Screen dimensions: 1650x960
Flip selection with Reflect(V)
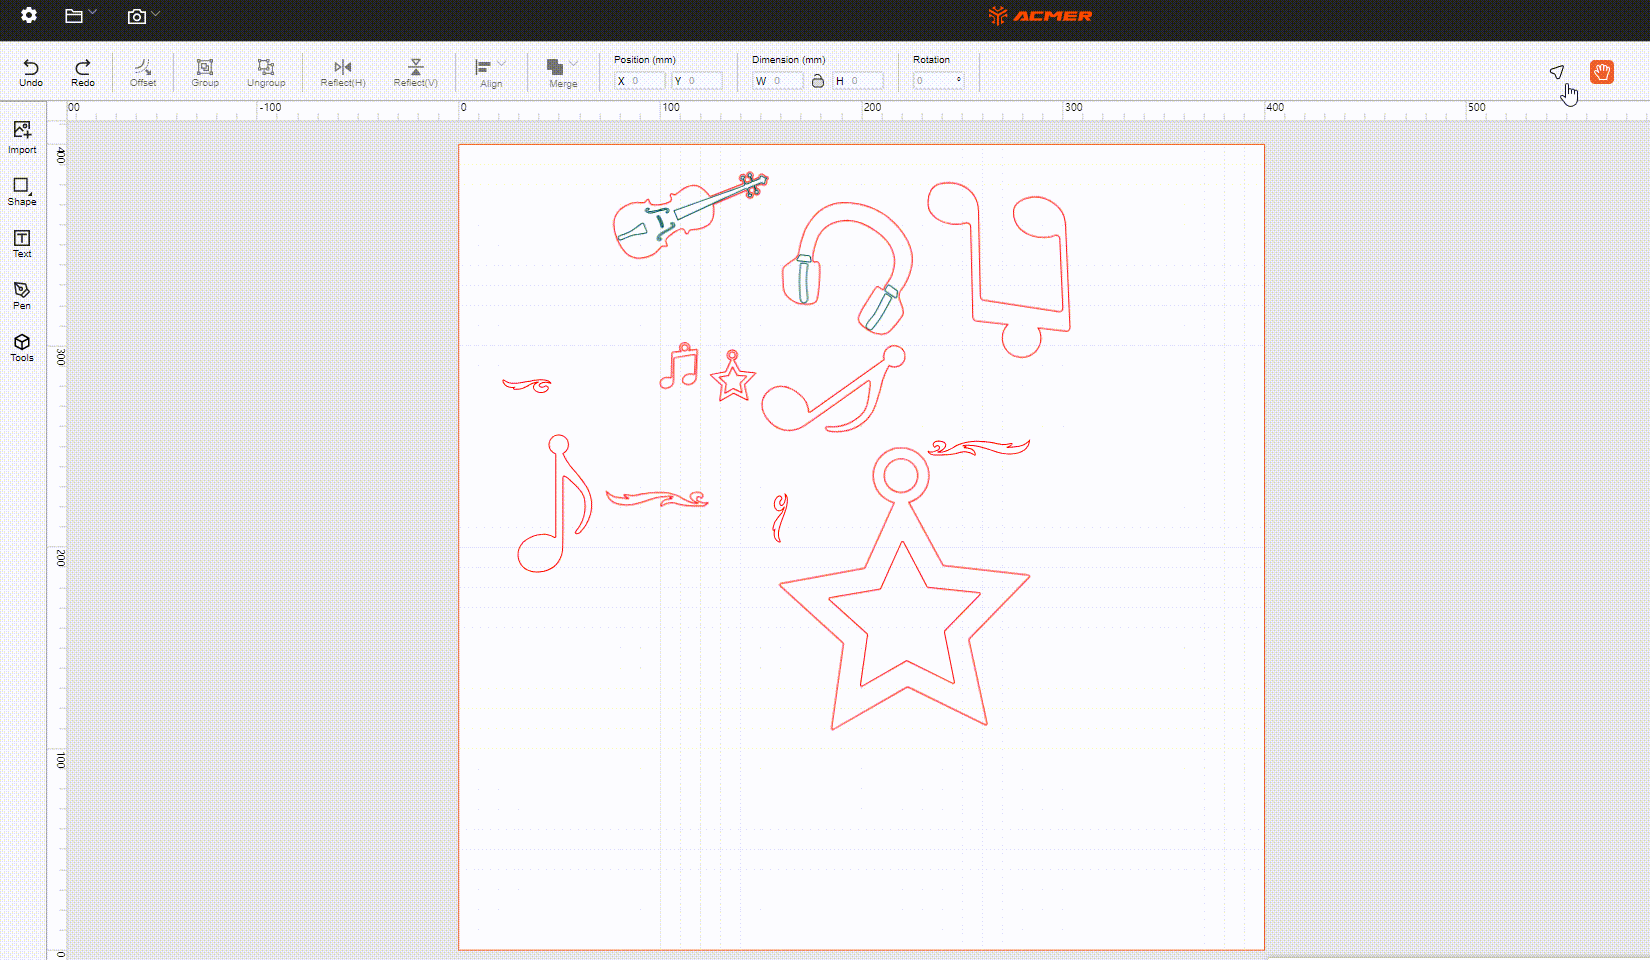tap(415, 72)
